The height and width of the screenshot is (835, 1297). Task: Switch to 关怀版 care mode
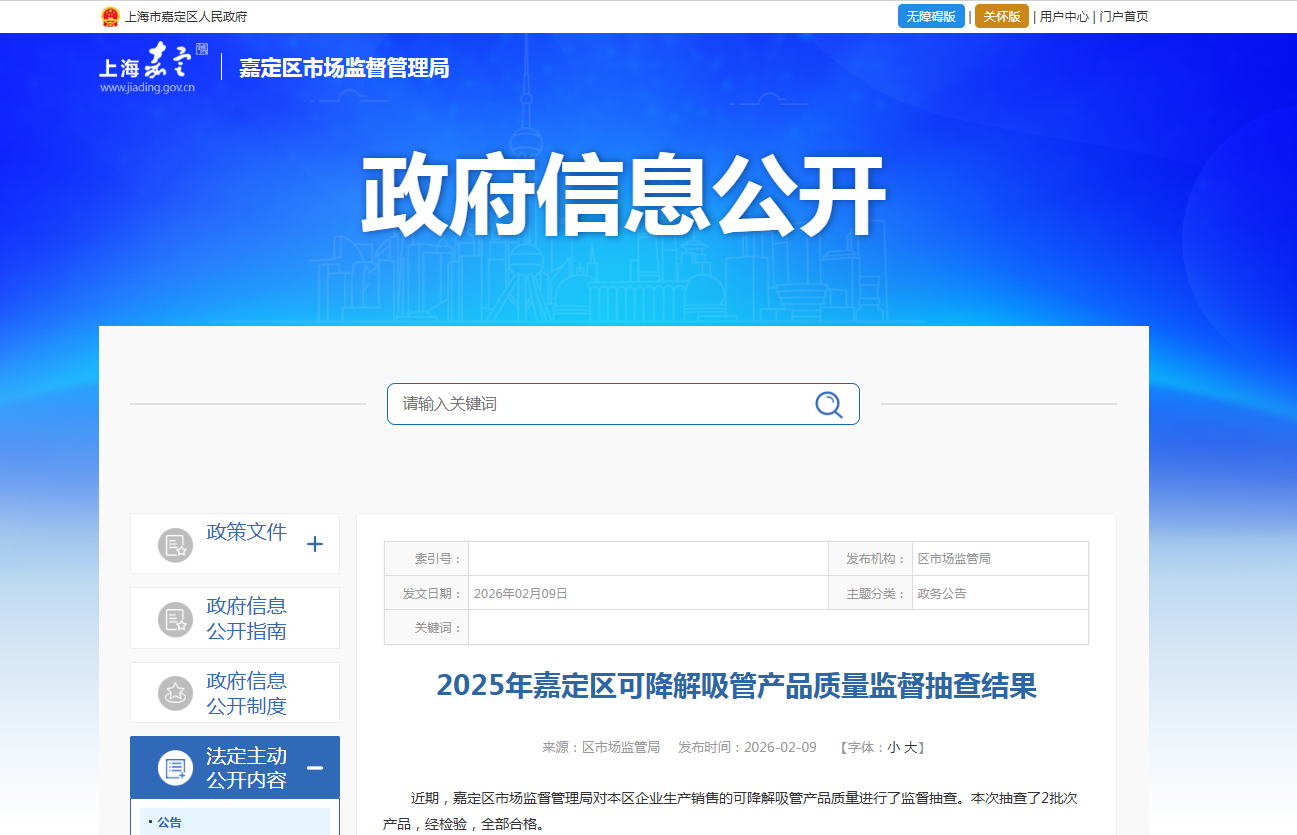coord(1001,16)
